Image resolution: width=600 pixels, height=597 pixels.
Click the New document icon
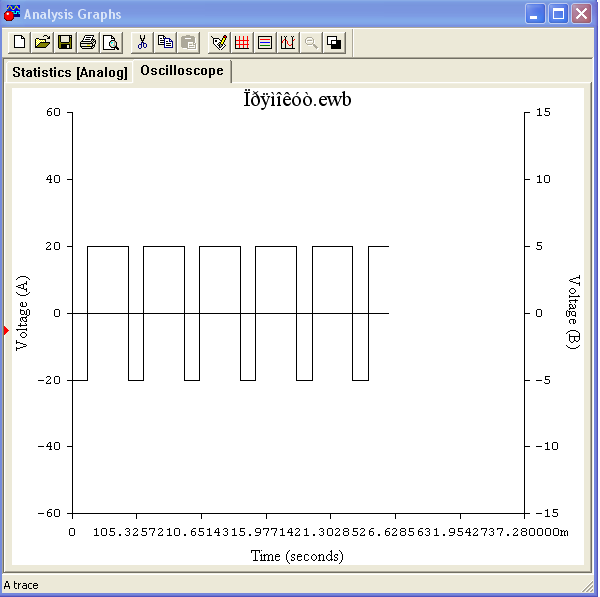(x=20, y=42)
